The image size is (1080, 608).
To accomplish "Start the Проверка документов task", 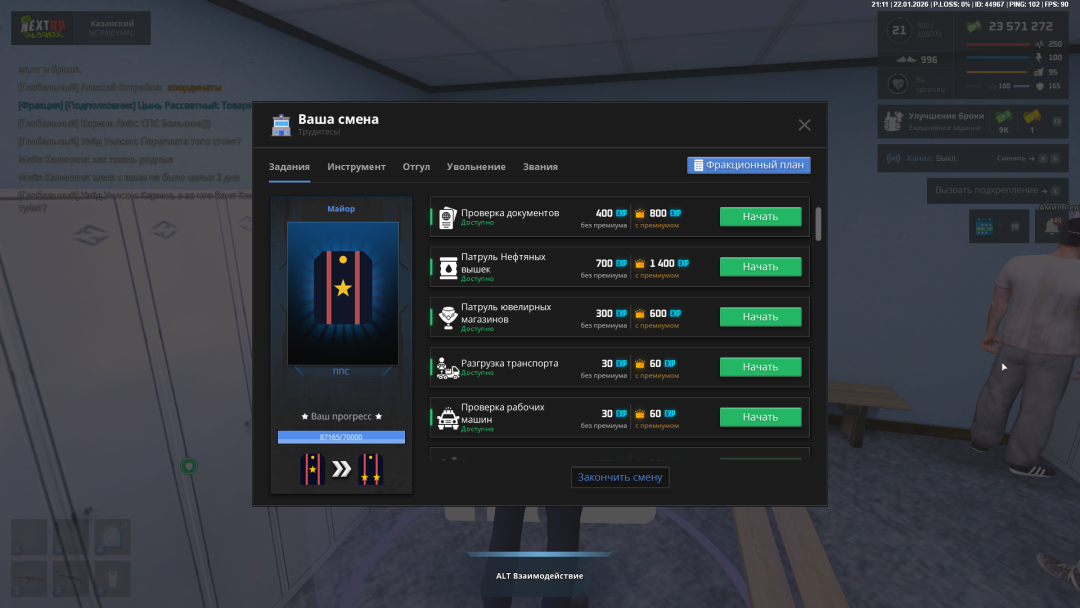I will 760,217.
